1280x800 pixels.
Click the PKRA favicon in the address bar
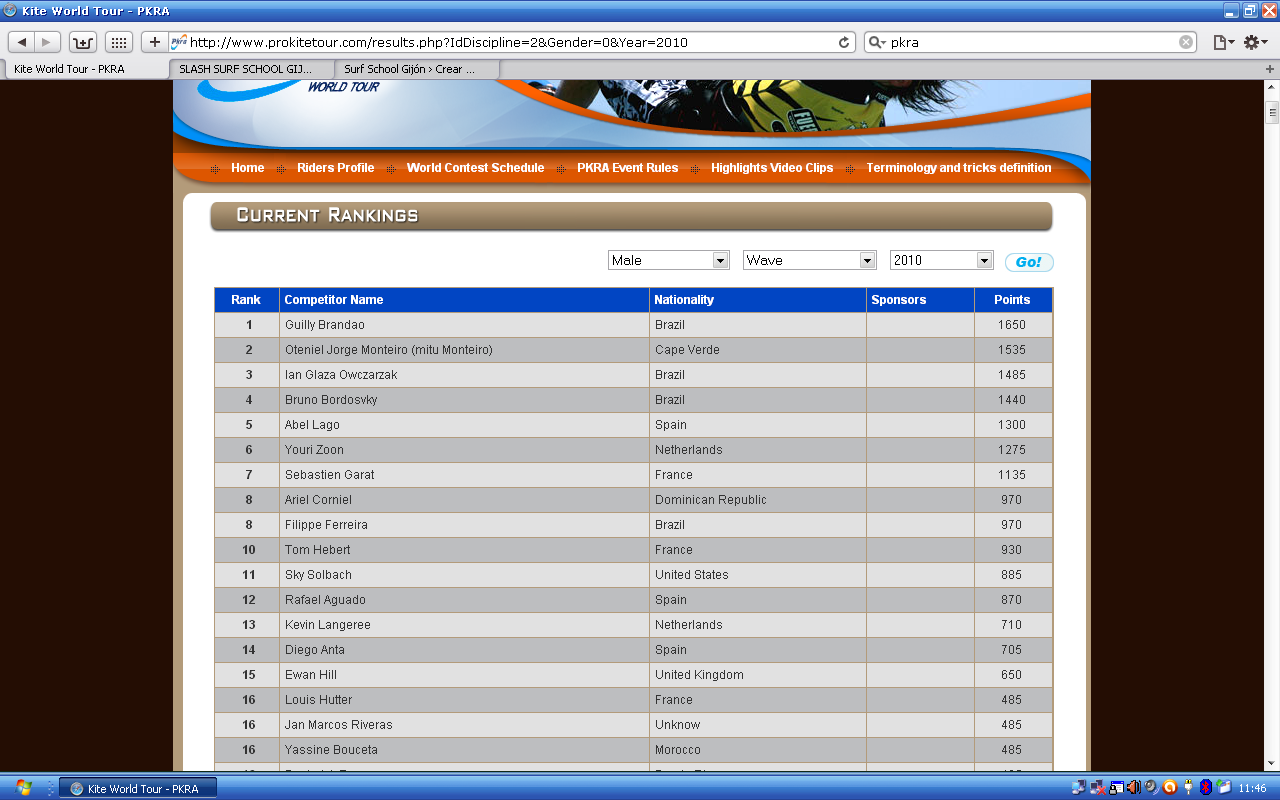179,42
